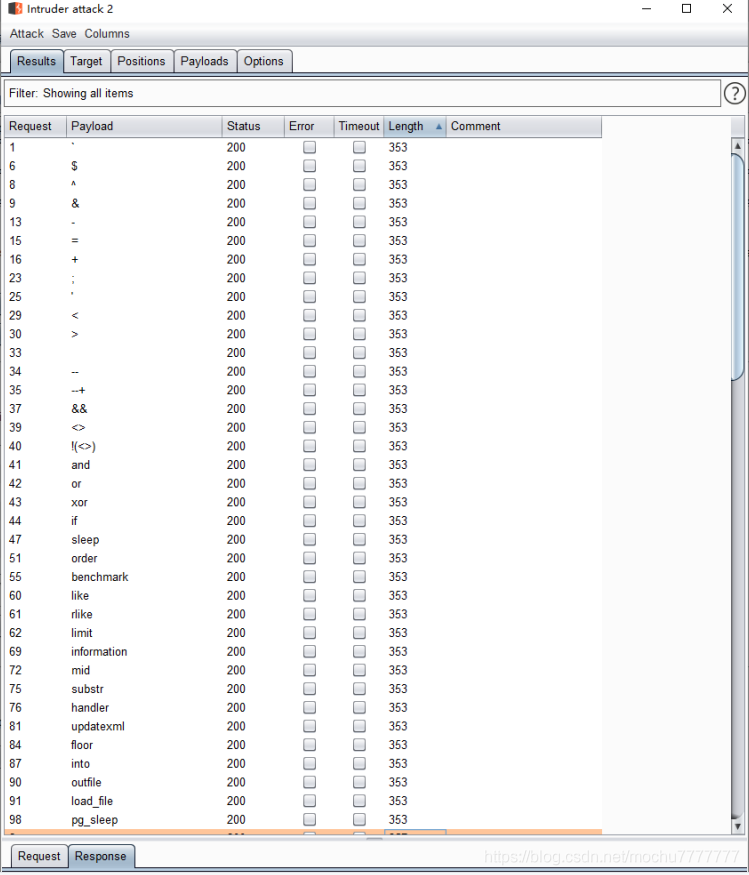
Task: Select the row with payload !(<>)
Action: (x=303, y=446)
